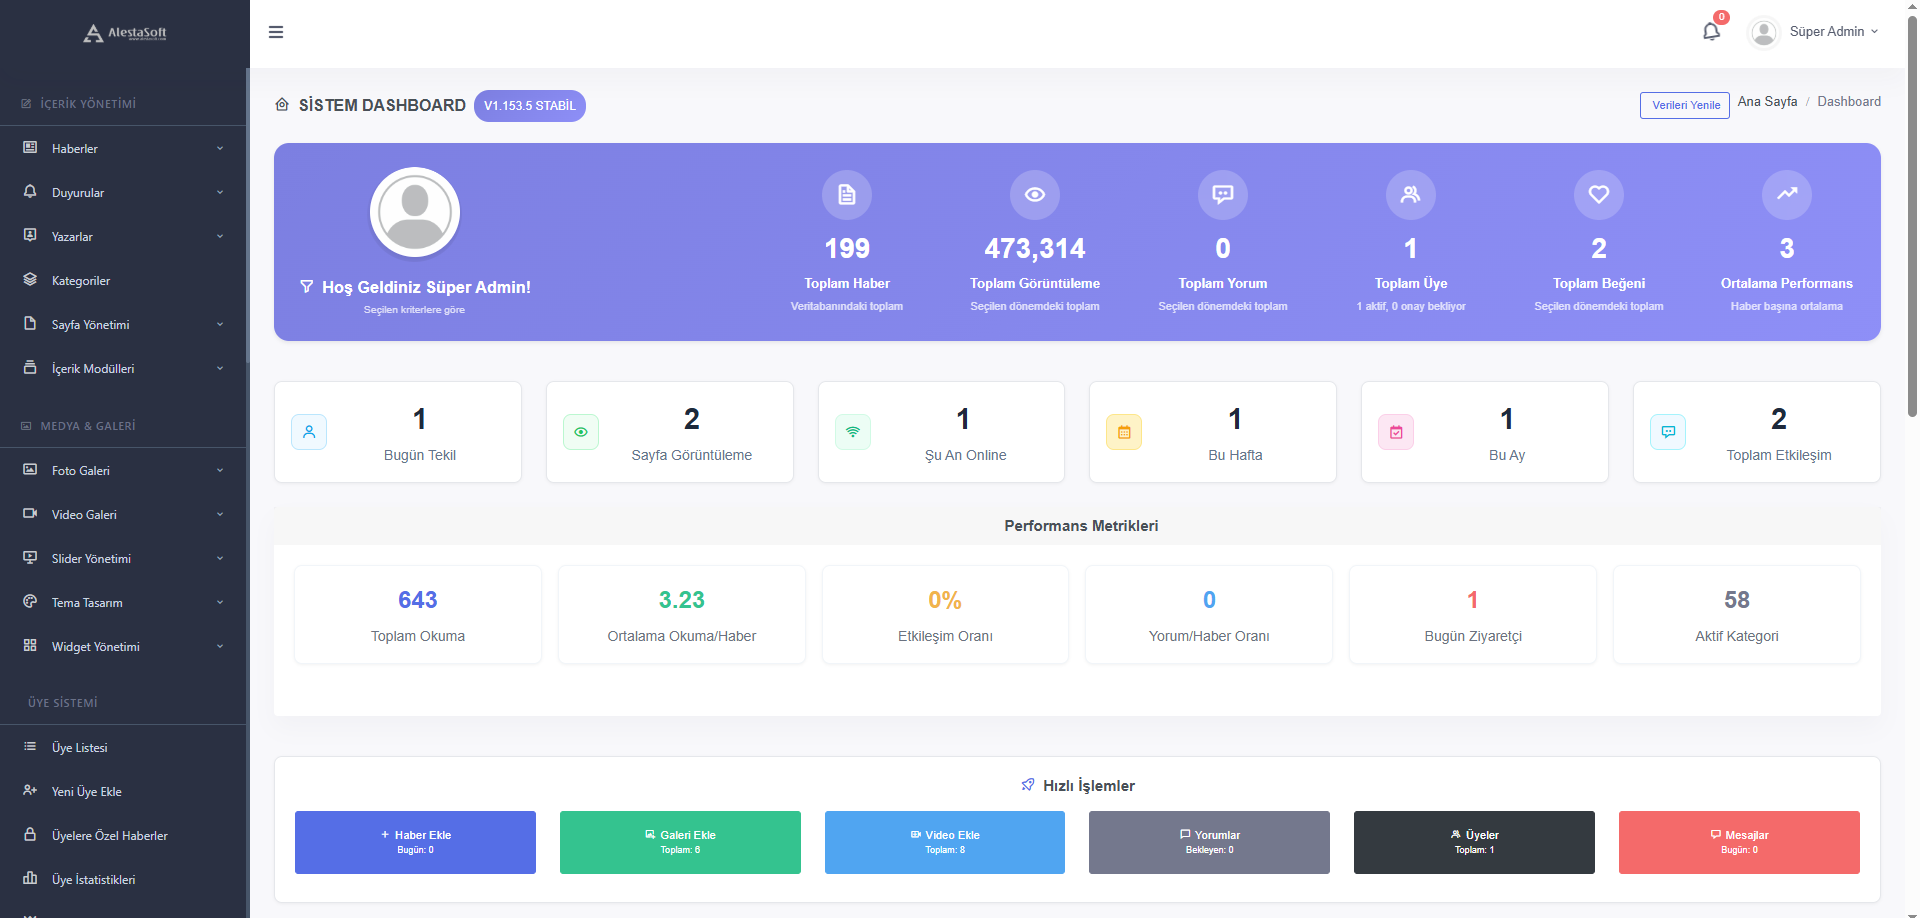The height and width of the screenshot is (918, 1920).
Task: Select Üye Listesi from the sidebar
Action: coord(80,747)
